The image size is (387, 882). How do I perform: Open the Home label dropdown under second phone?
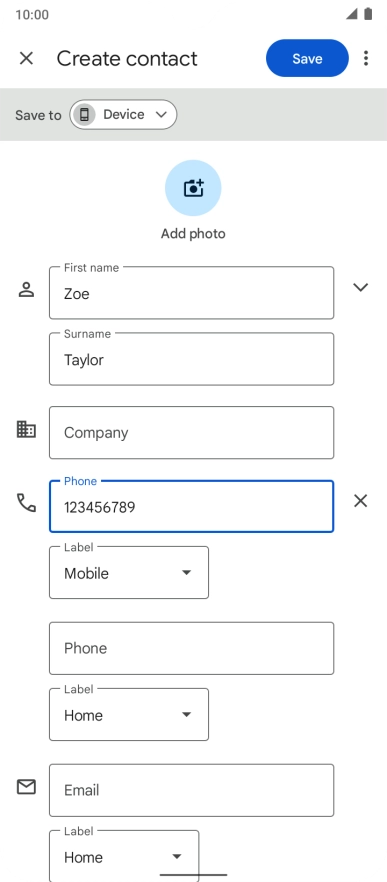pos(129,714)
